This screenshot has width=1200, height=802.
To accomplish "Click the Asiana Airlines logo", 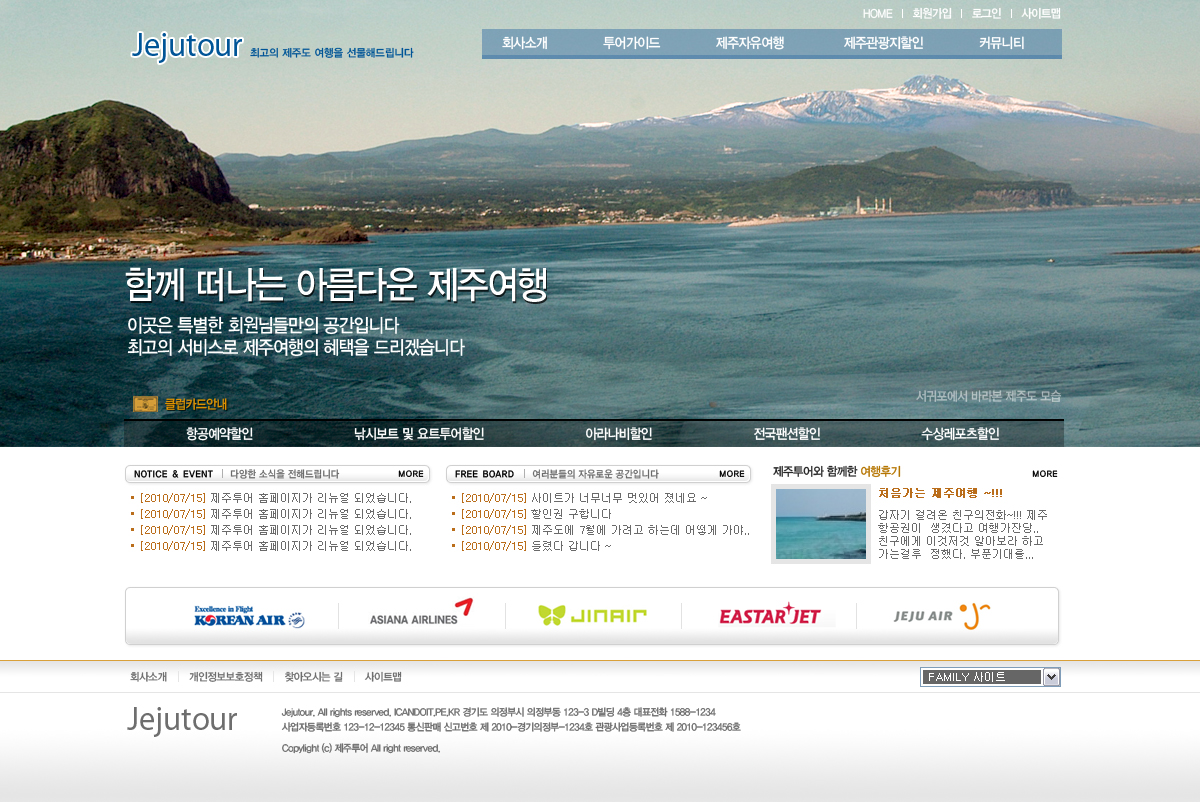I will tap(420, 614).
